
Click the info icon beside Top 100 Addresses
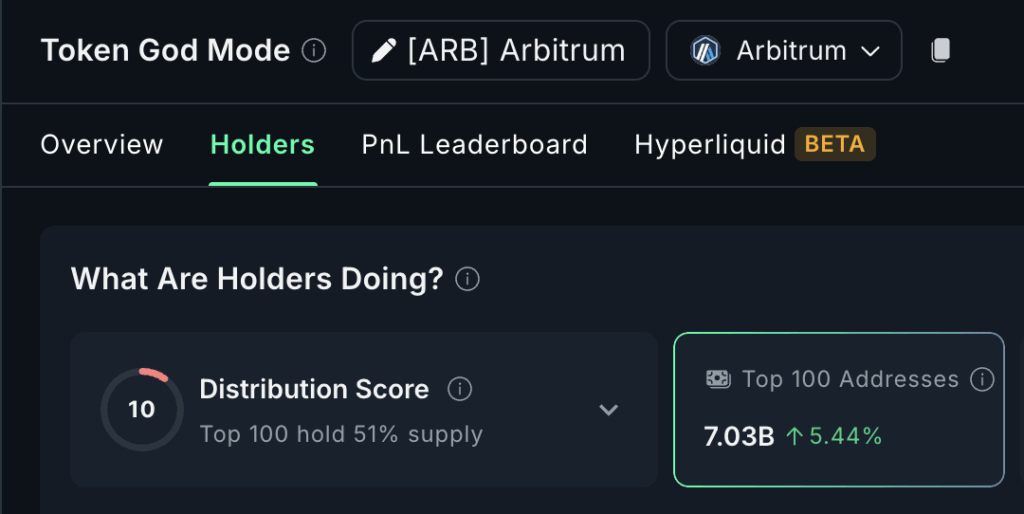(x=982, y=379)
